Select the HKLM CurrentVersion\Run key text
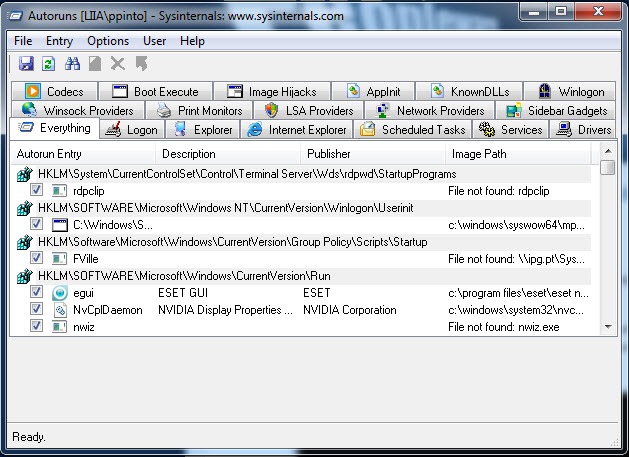This screenshot has width=629, height=457. (184, 276)
